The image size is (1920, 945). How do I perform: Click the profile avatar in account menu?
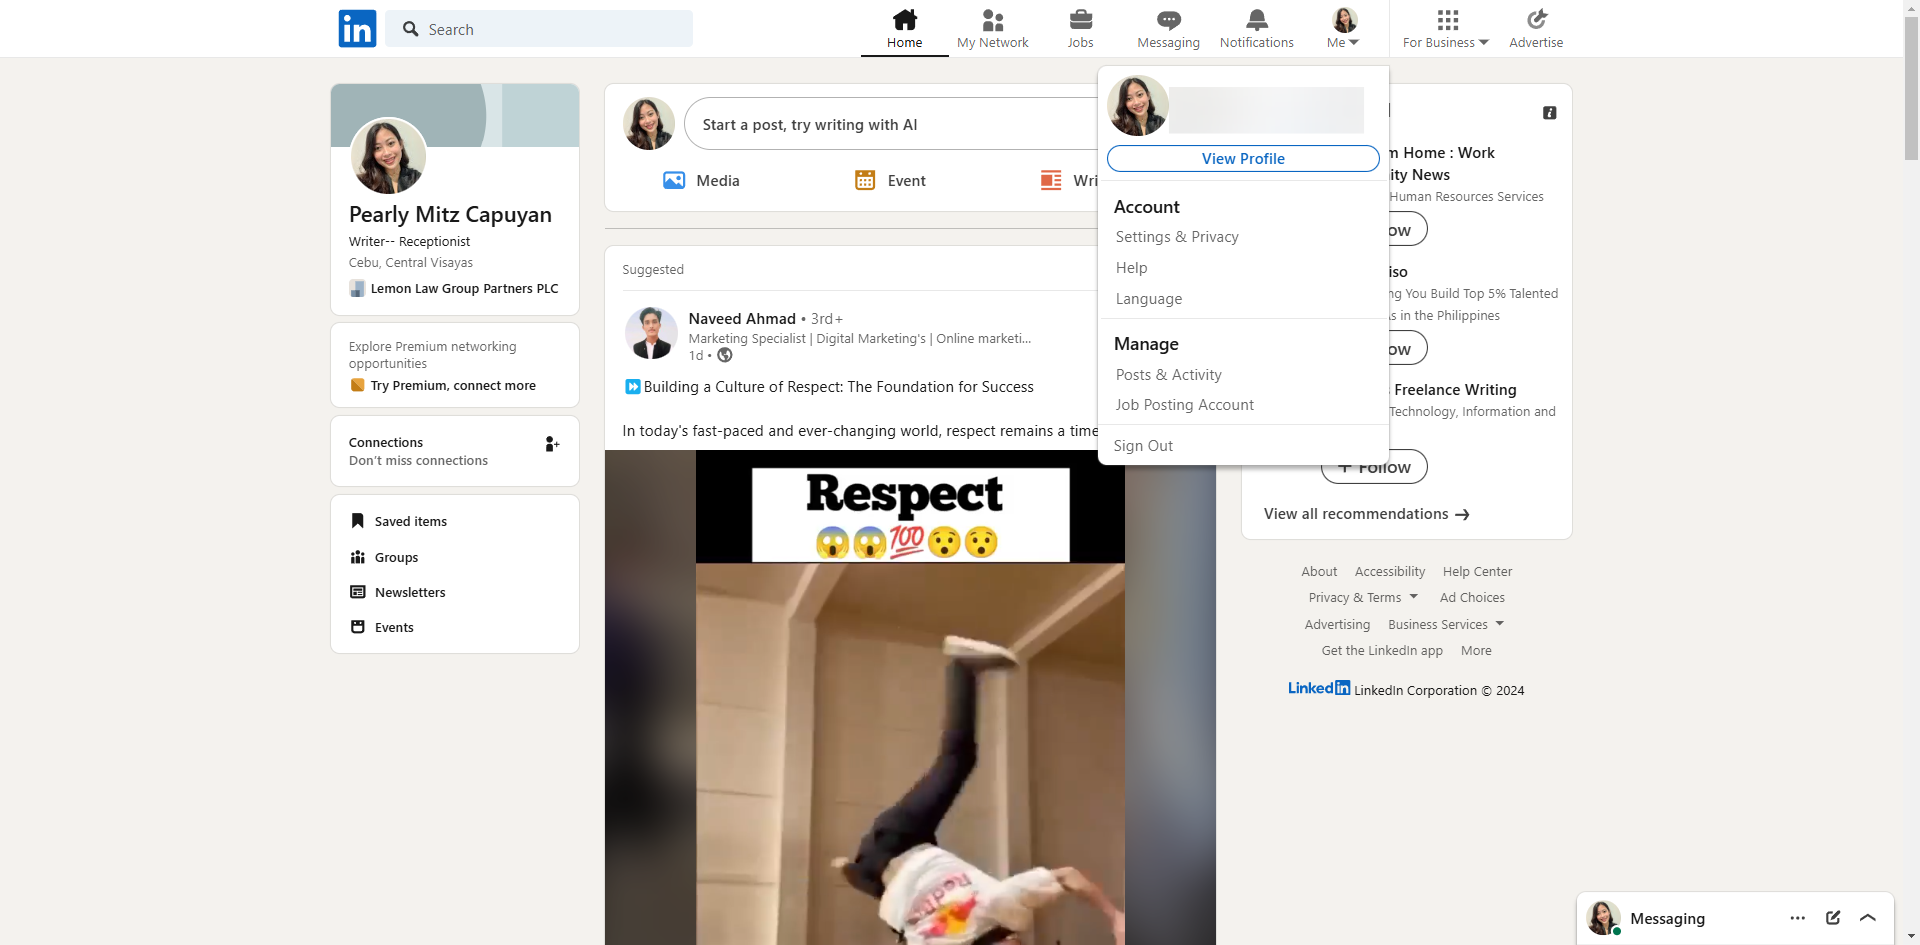coord(1138,106)
